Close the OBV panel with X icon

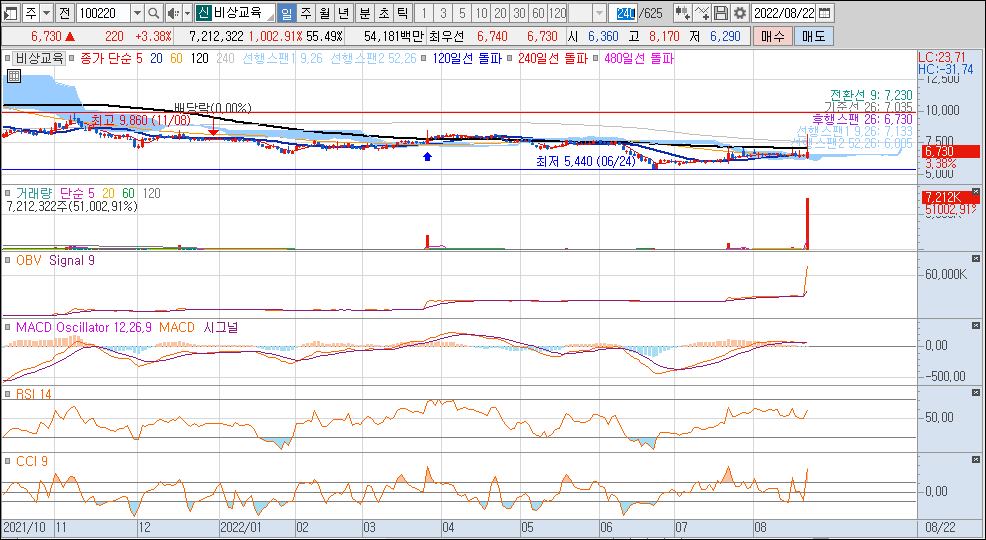tap(975, 258)
